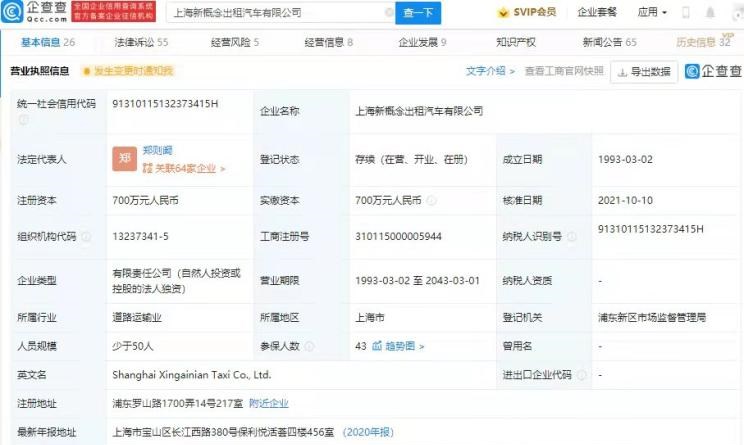Image resolution: width=744 pixels, height=445 pixels.
Task: Click the mobile phone icon in header
Action: [686, 12]
